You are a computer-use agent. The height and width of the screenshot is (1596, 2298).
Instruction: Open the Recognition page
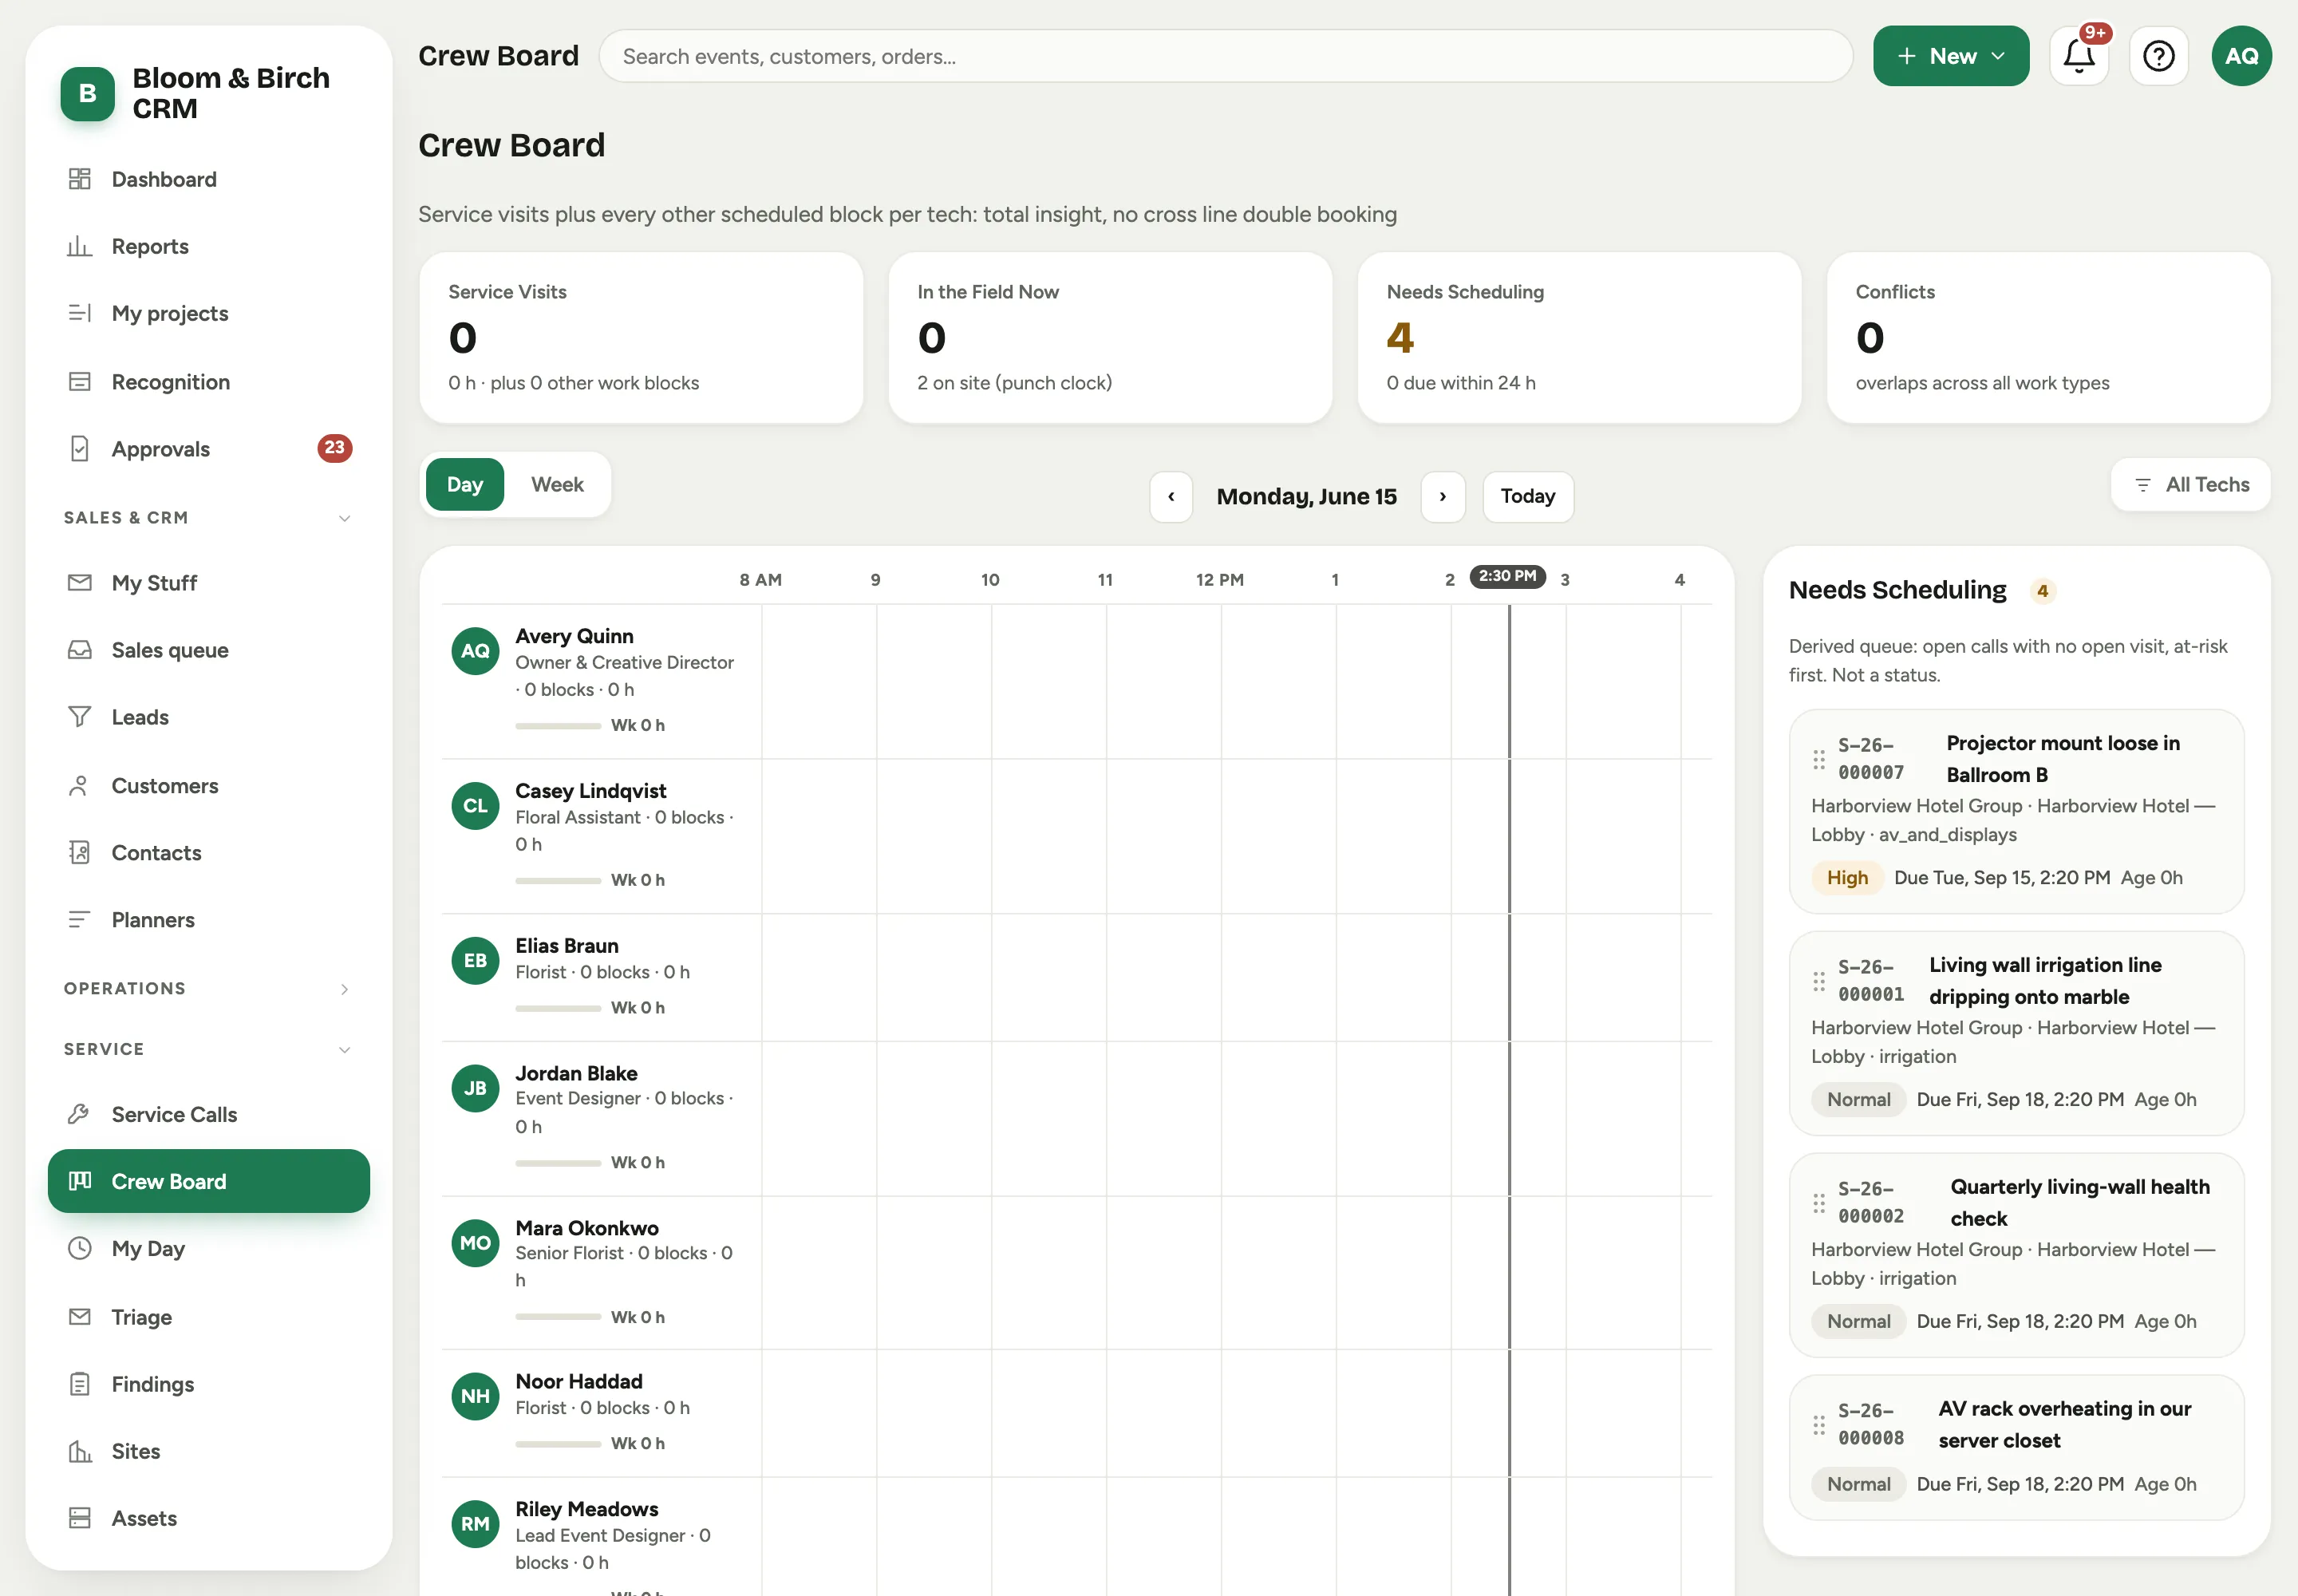coord(209,382)
